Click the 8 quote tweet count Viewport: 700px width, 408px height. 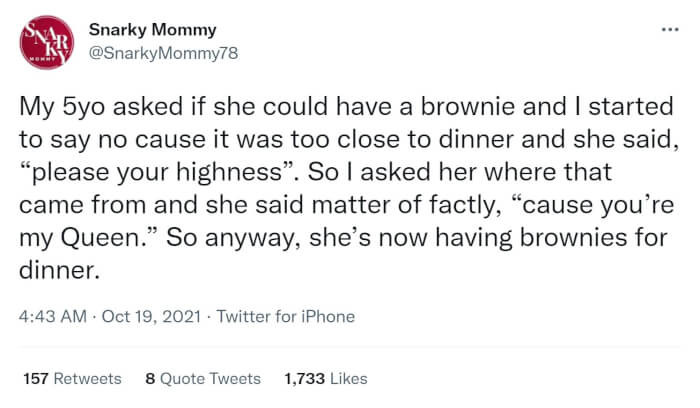[x=150, y=379]
